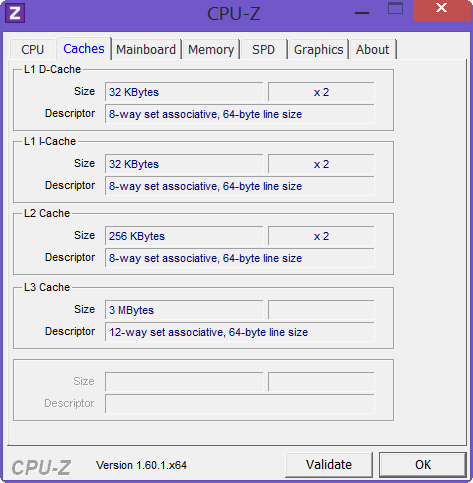Click the L1 D-Cache group label

coord(52,69)
